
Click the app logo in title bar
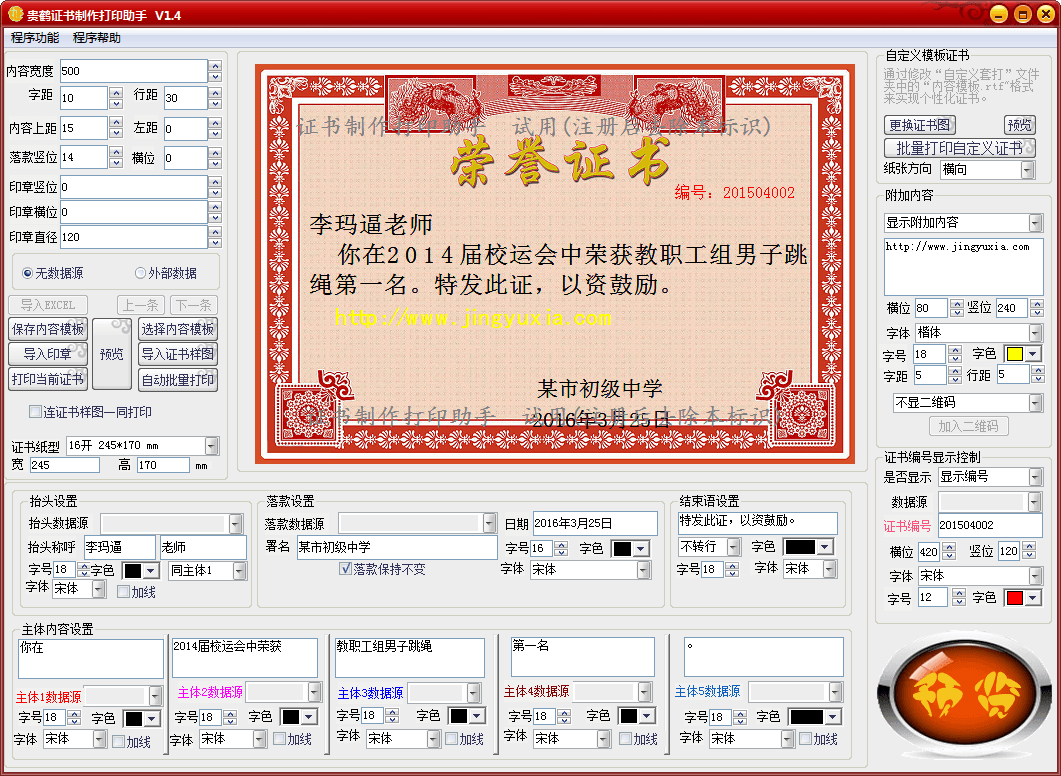[15, 14]
